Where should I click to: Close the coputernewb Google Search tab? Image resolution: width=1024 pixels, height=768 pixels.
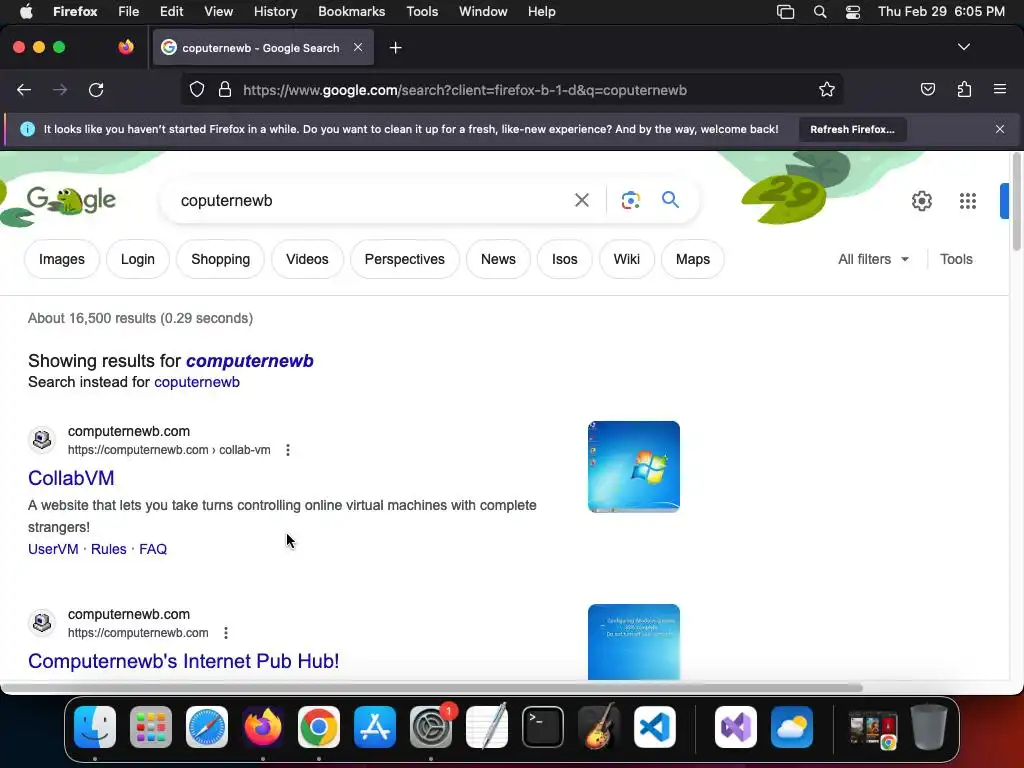pyautogui.click(x=358, y=47)
